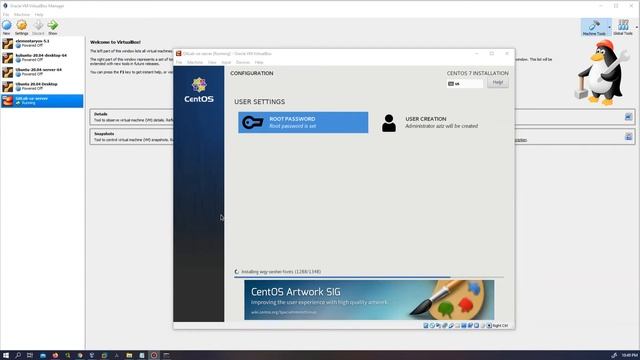Click the Snapshots tool icon in Manager

628,136
